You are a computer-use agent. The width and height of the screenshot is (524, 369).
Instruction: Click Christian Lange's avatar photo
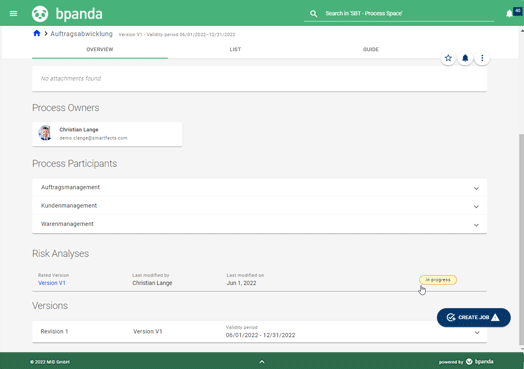pos(45,133)
